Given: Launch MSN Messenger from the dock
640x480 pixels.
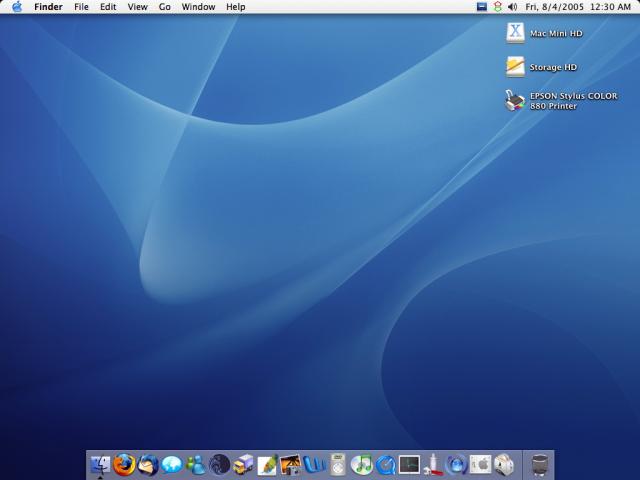Looking at the screenshot, I should click(196, 465).
